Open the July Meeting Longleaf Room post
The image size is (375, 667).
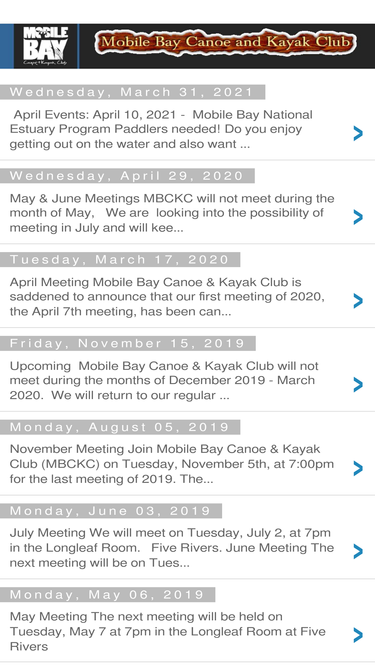click(172, 548)
